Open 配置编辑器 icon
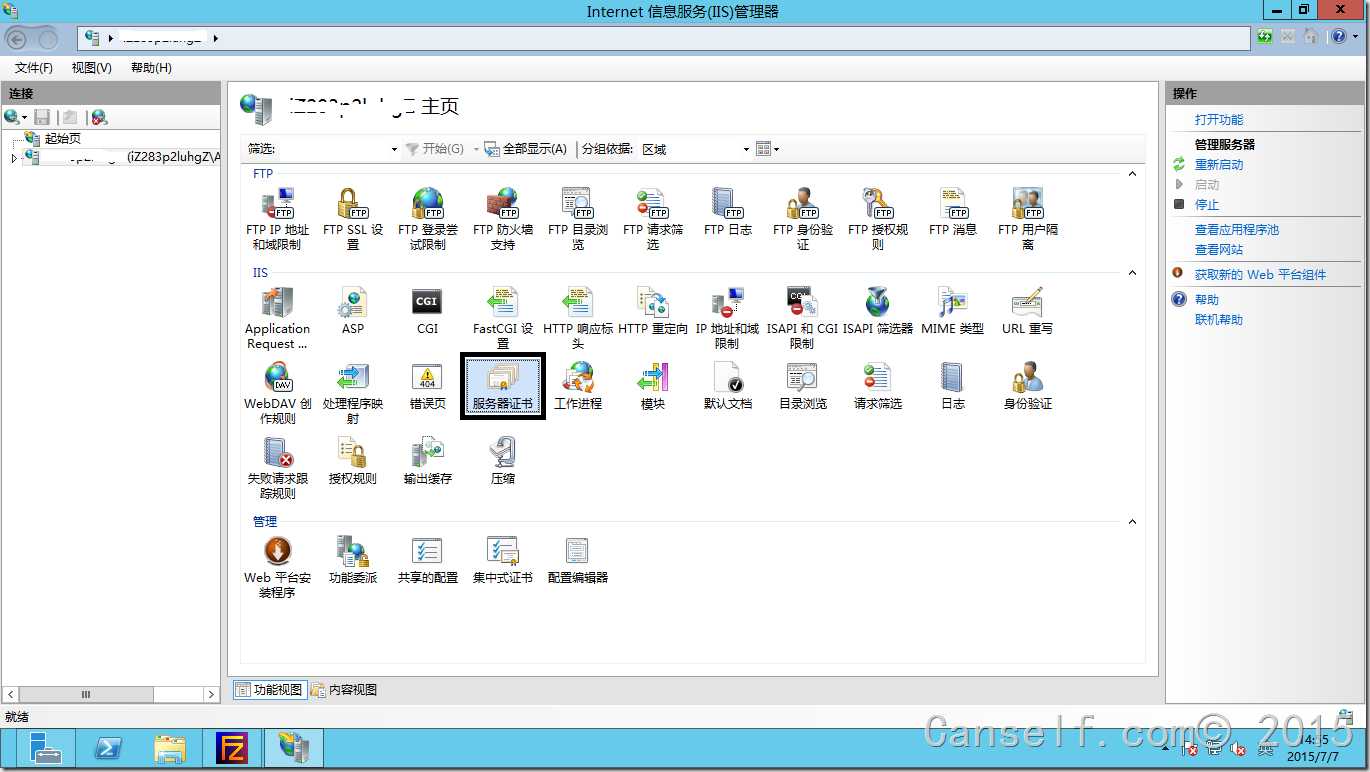The height and width of the screenshot is (772, 1370). pyautogui.click(x=578, y=559)
